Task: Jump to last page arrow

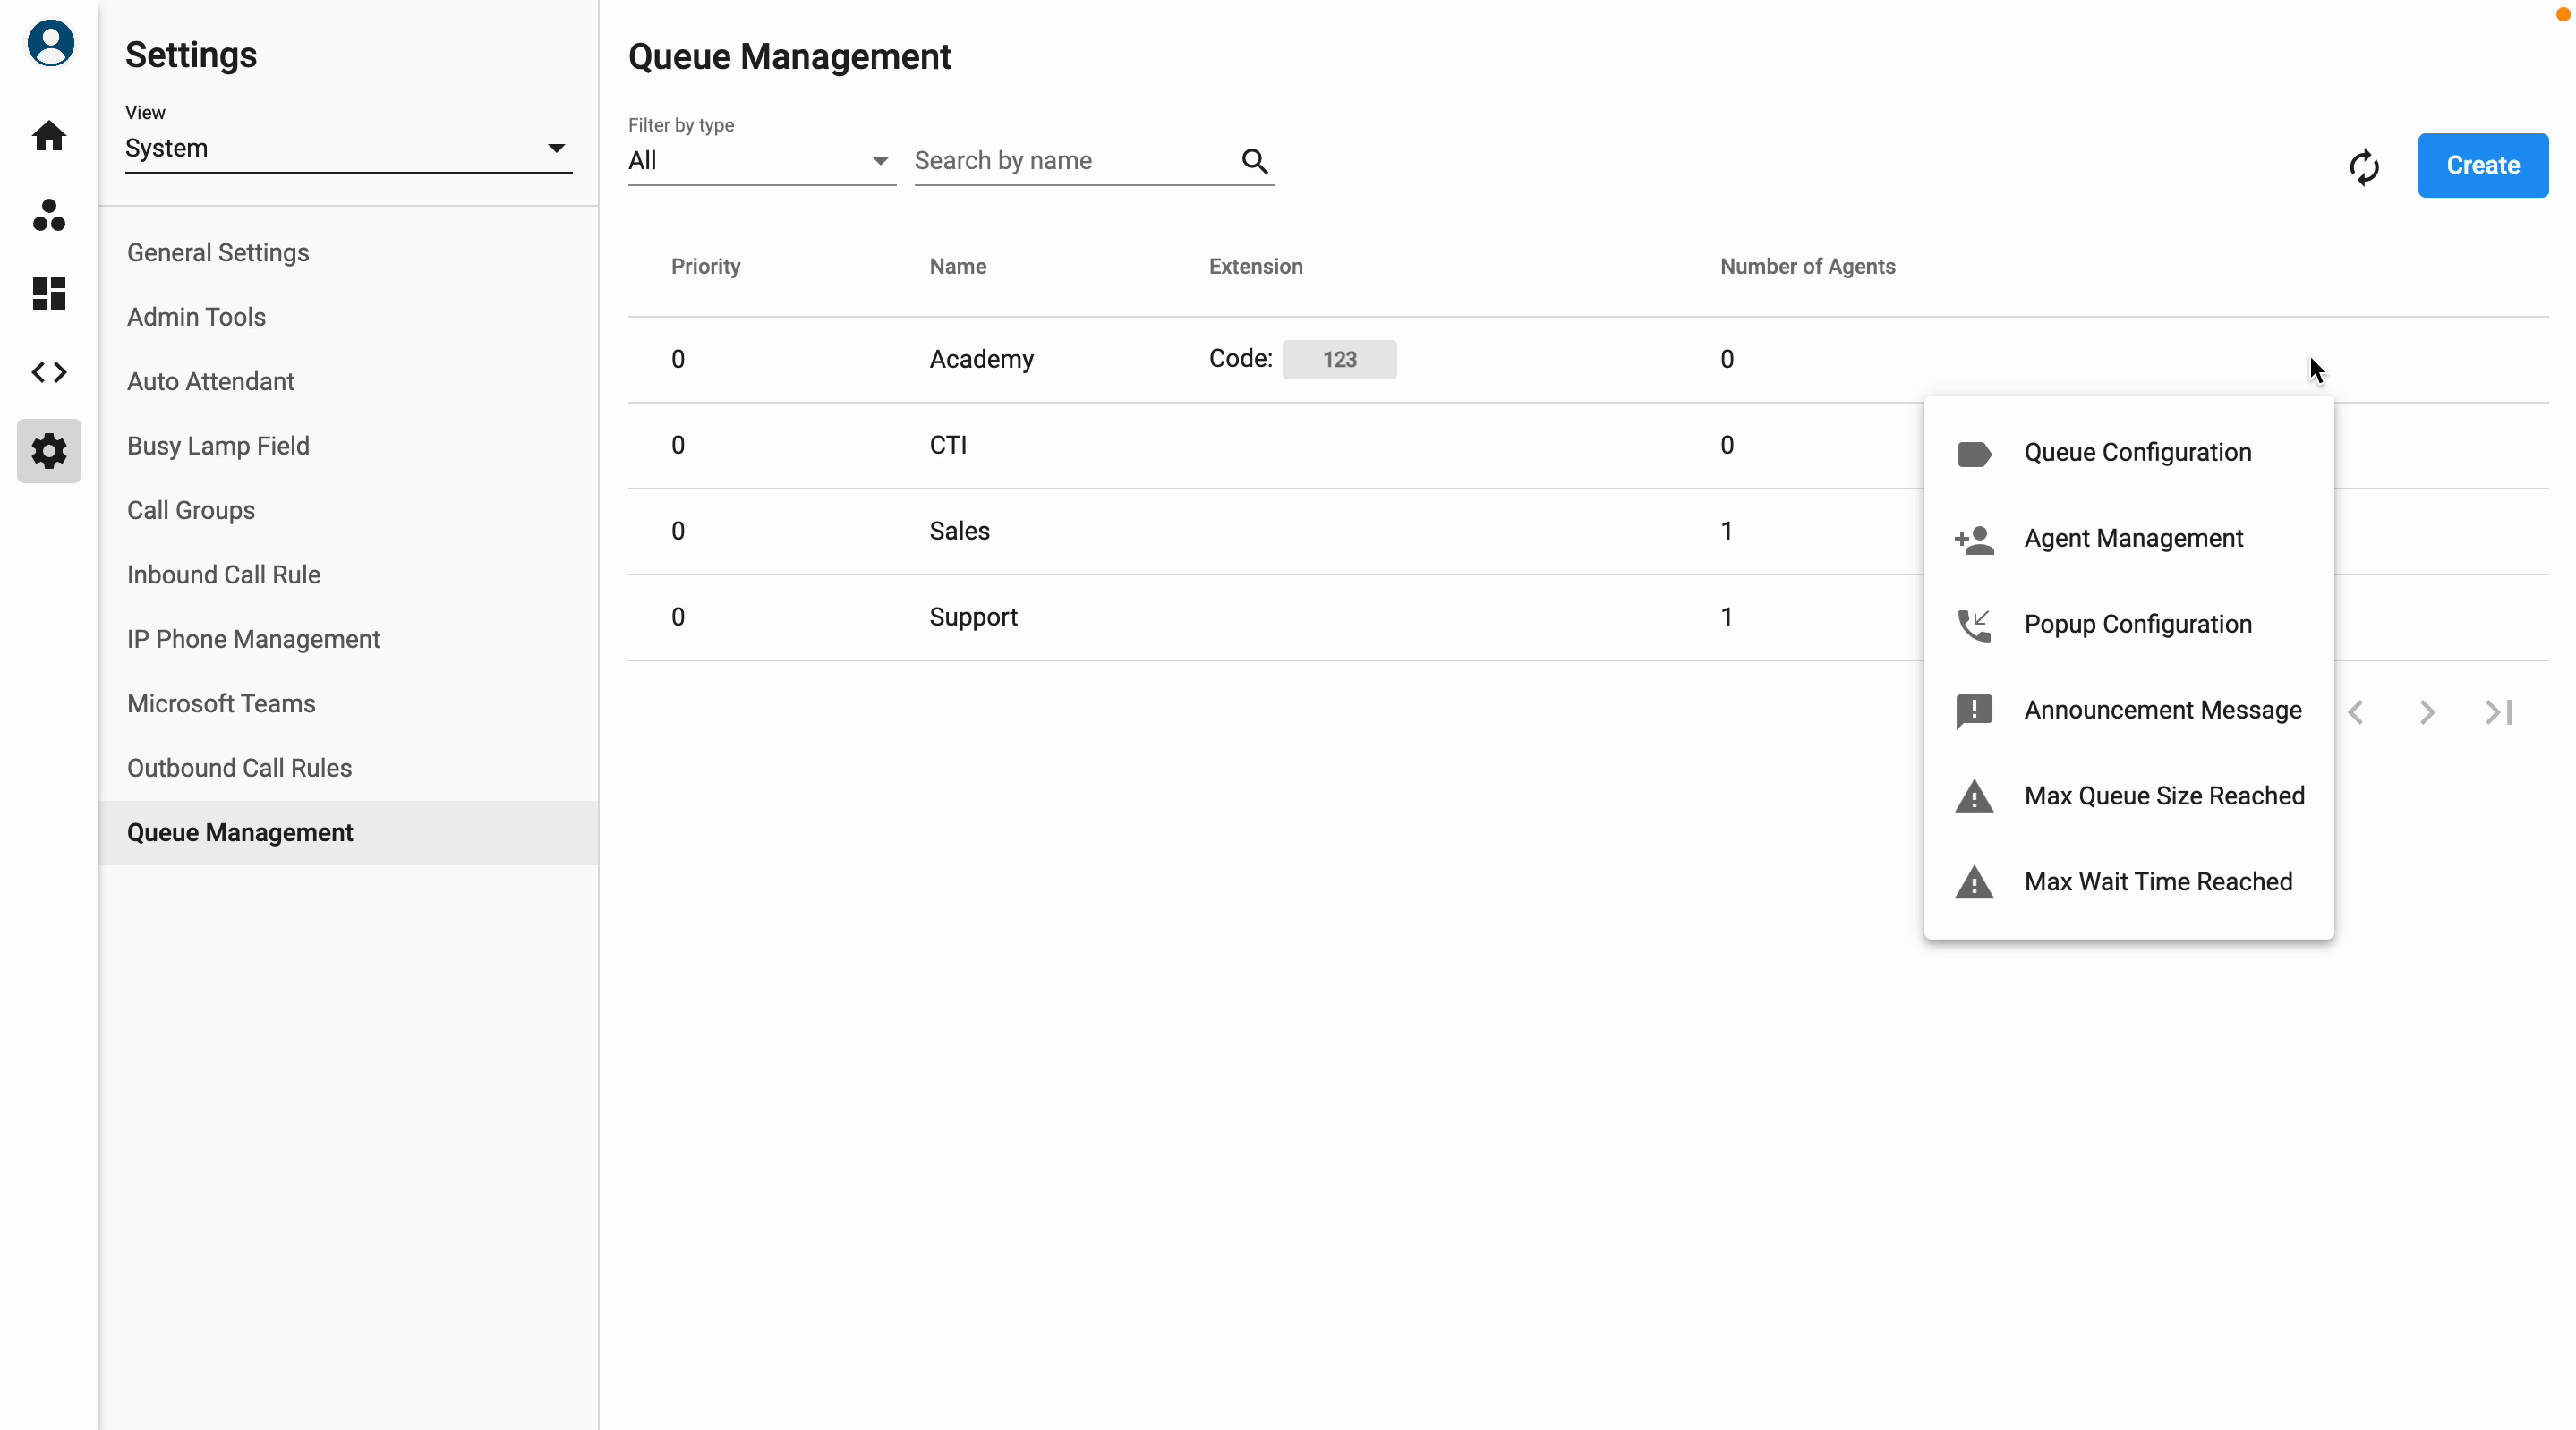Action: click(x=2499, y=712)
